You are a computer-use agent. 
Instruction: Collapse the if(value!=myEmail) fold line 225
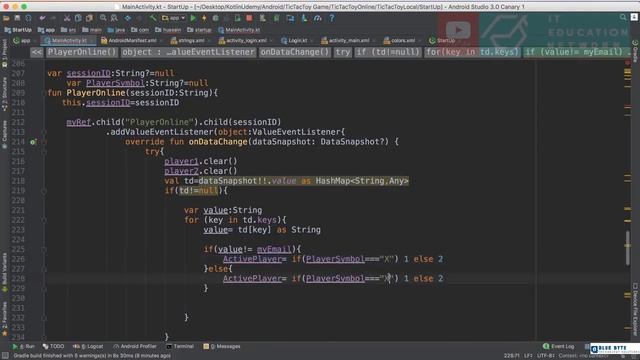(44, 249)
